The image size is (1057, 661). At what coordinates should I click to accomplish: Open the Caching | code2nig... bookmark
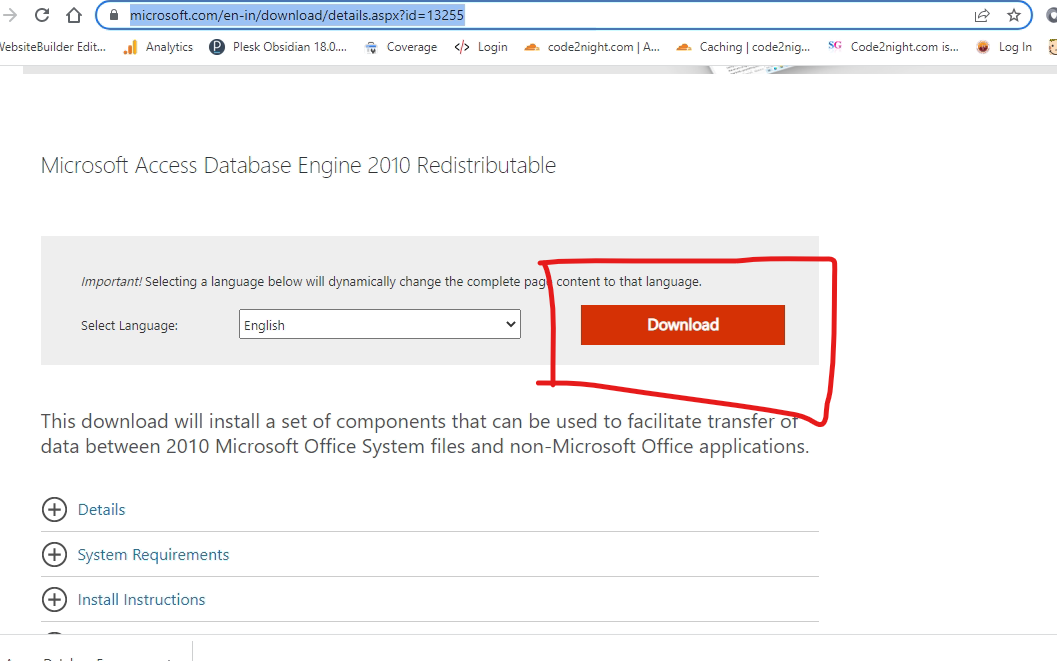pyautogui.click(x=743, y=46)
